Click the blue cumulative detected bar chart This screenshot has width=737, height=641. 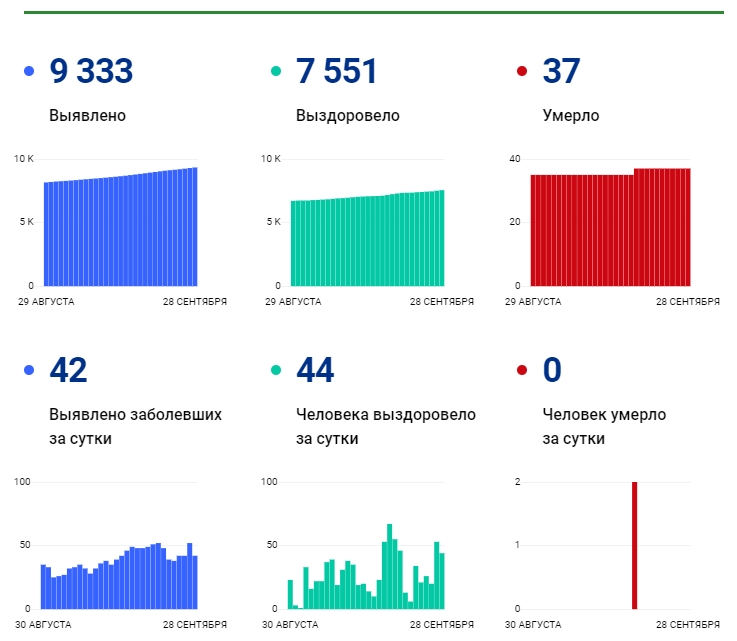[121, 227]
